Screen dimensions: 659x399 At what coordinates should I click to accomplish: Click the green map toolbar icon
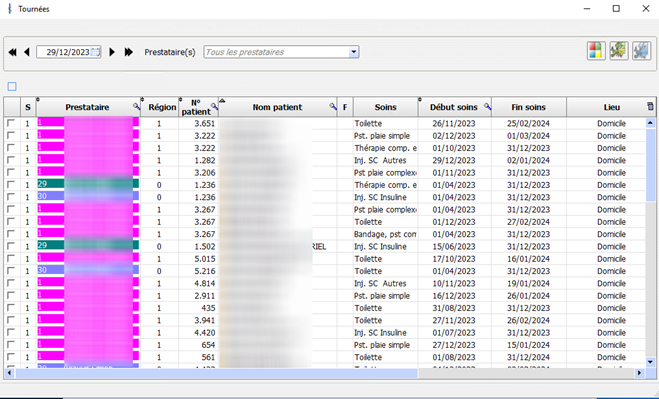[x=619, y=51]
